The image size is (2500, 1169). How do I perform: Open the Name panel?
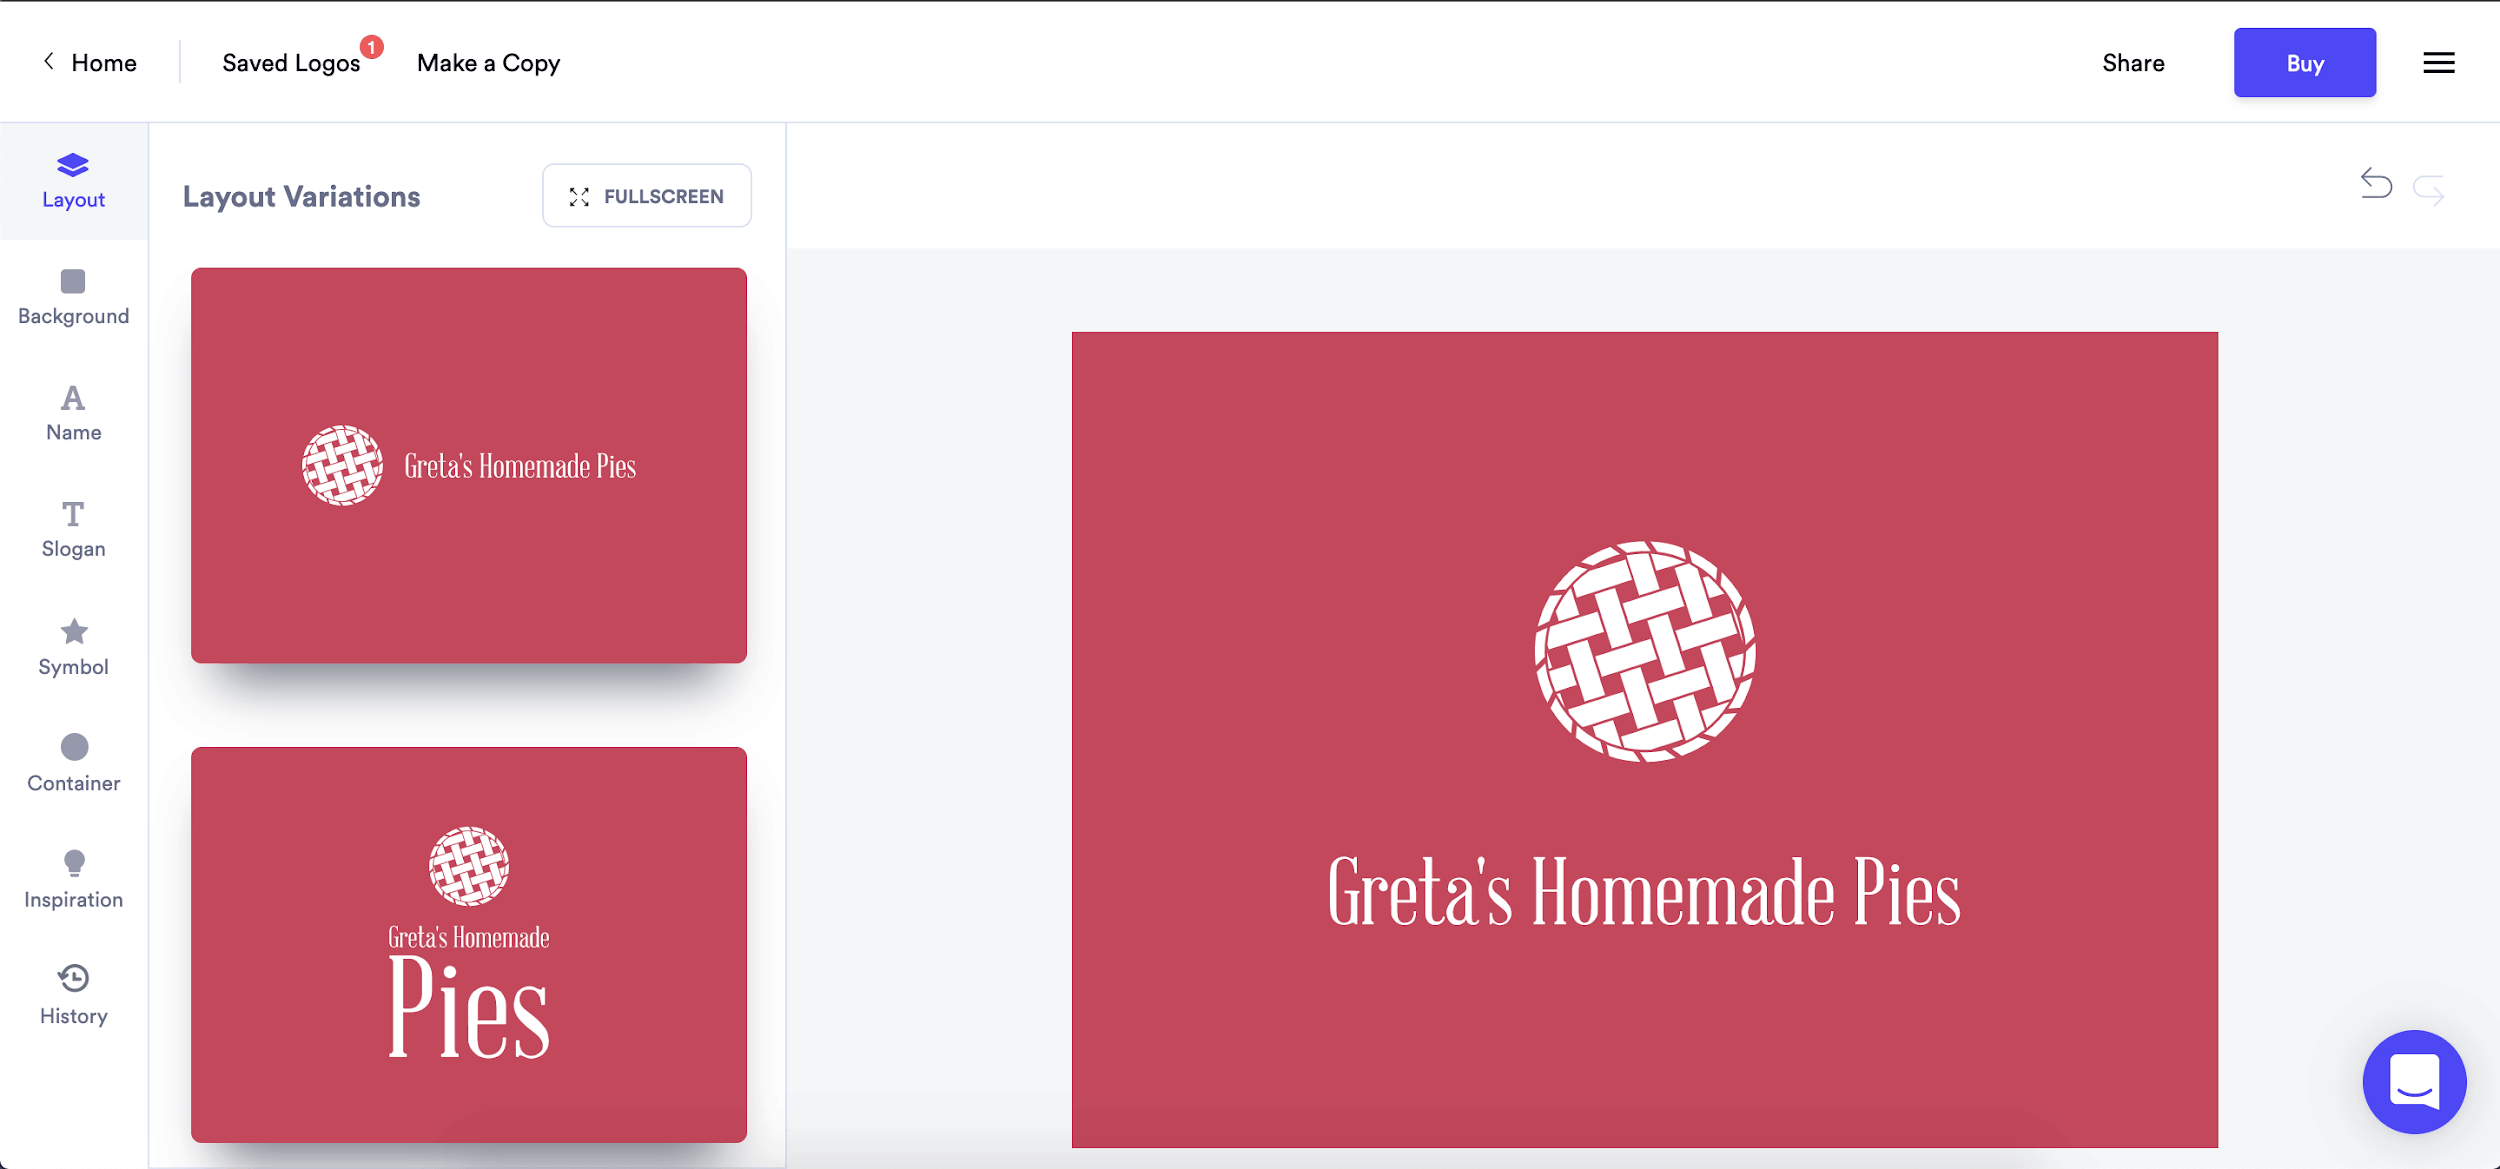[x=73, y=411]
